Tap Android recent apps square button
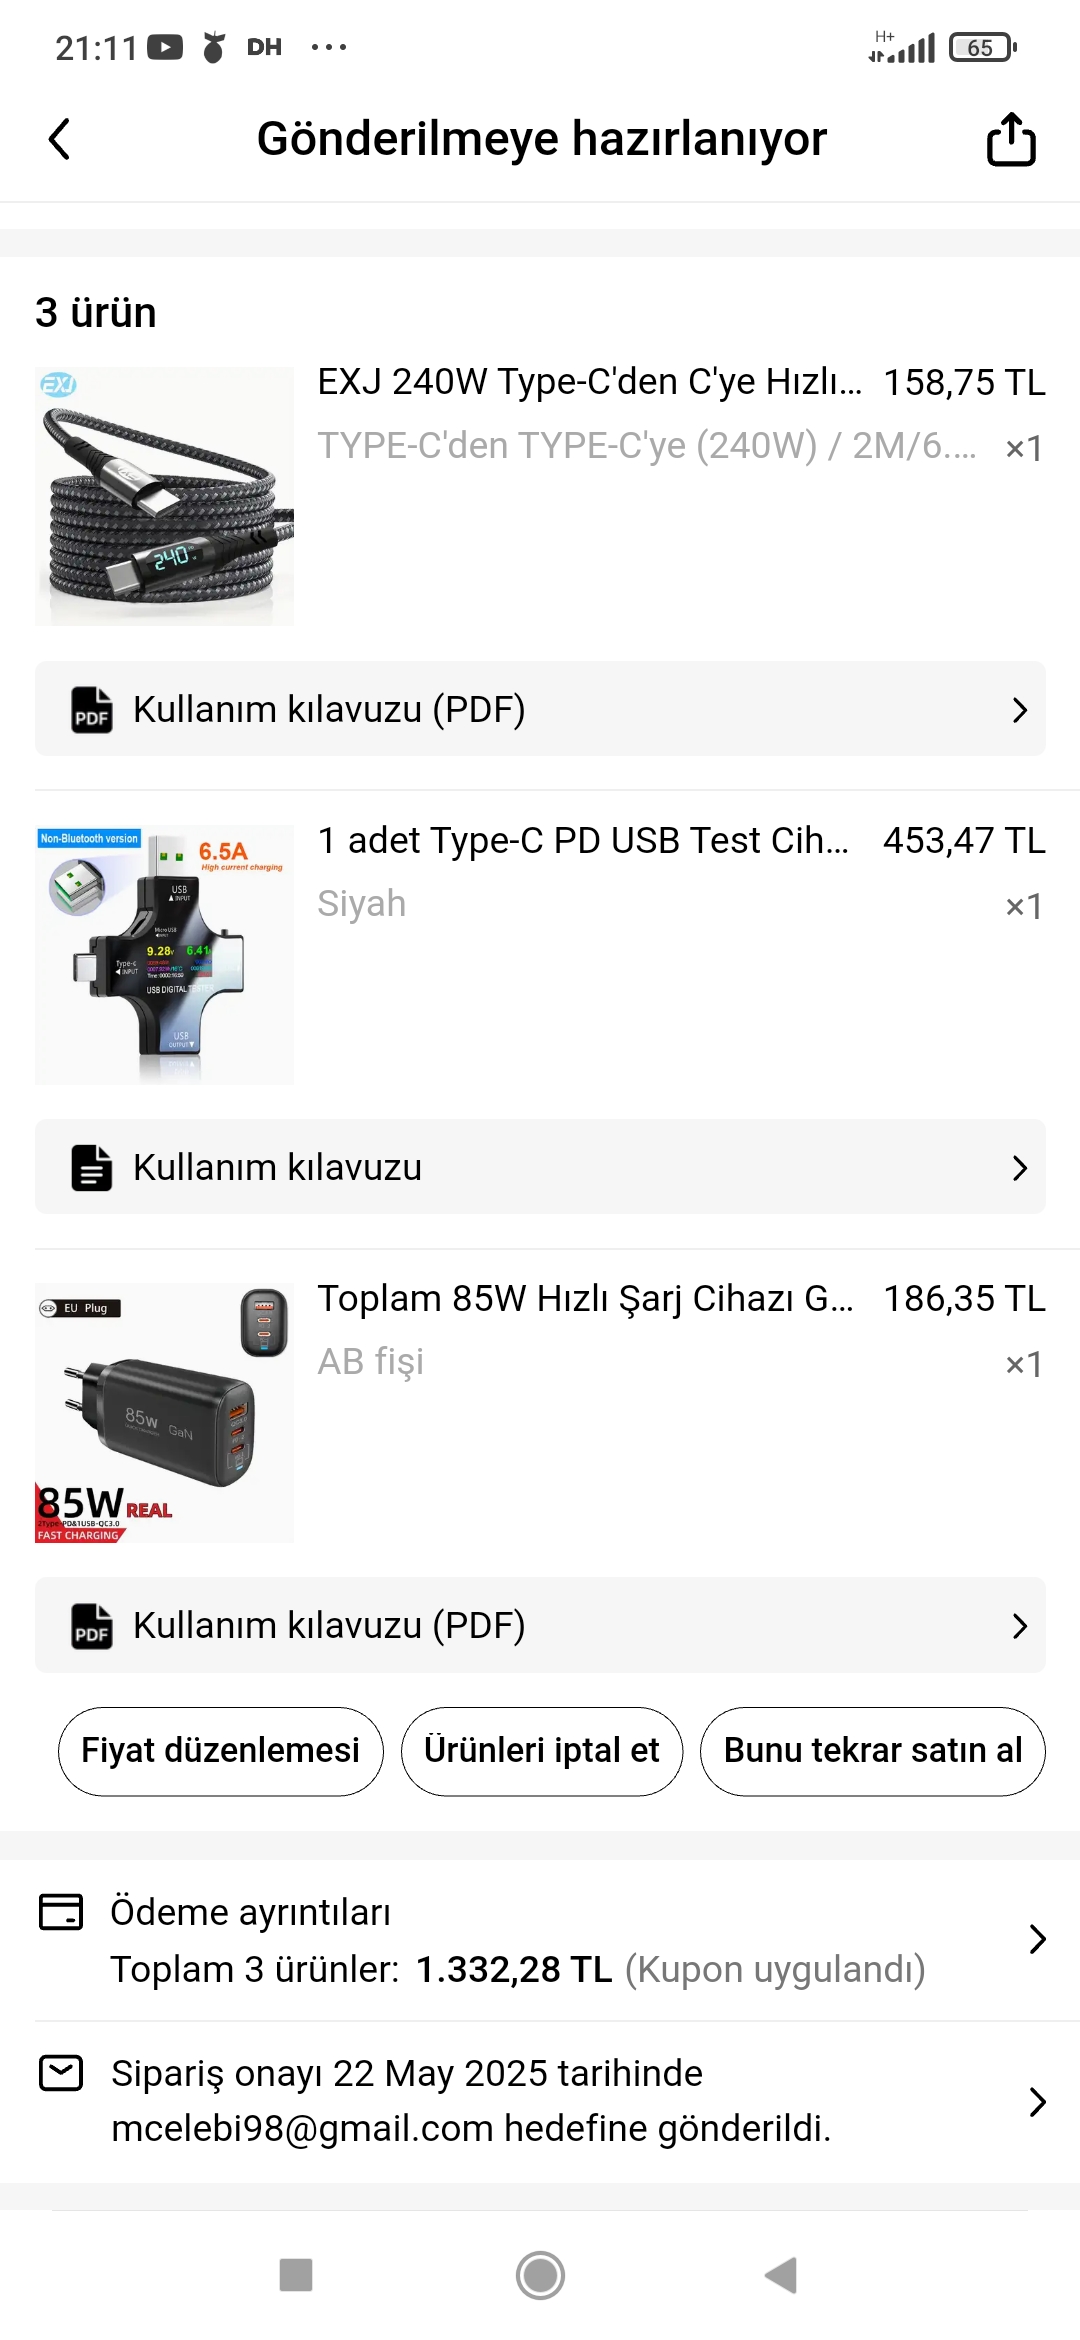This screenshot has height=2340, width=1080. pos(296,2275)
